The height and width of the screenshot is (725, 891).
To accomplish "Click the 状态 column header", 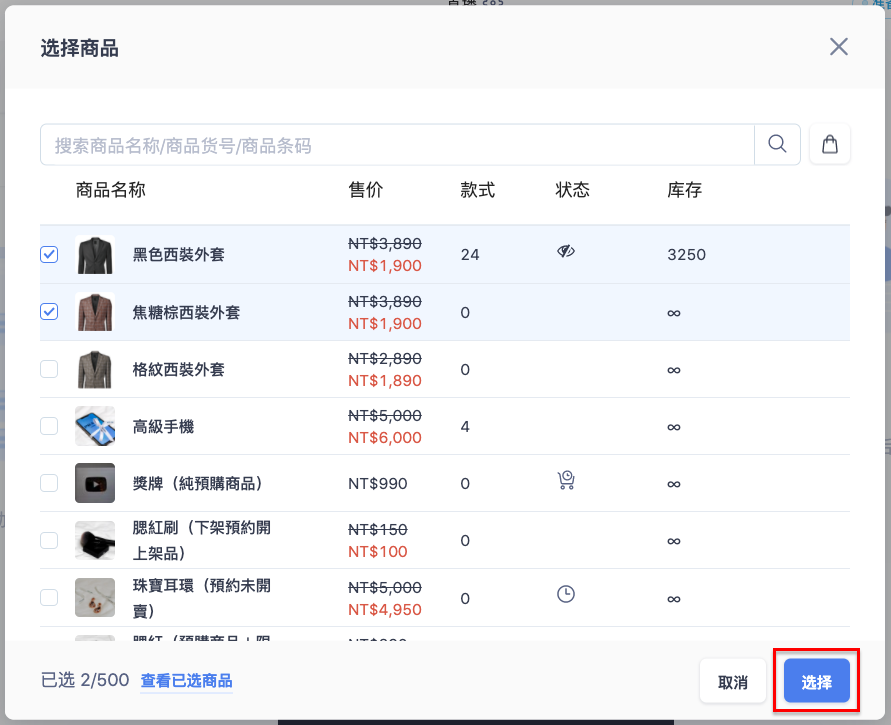I will tap(572, 189).
